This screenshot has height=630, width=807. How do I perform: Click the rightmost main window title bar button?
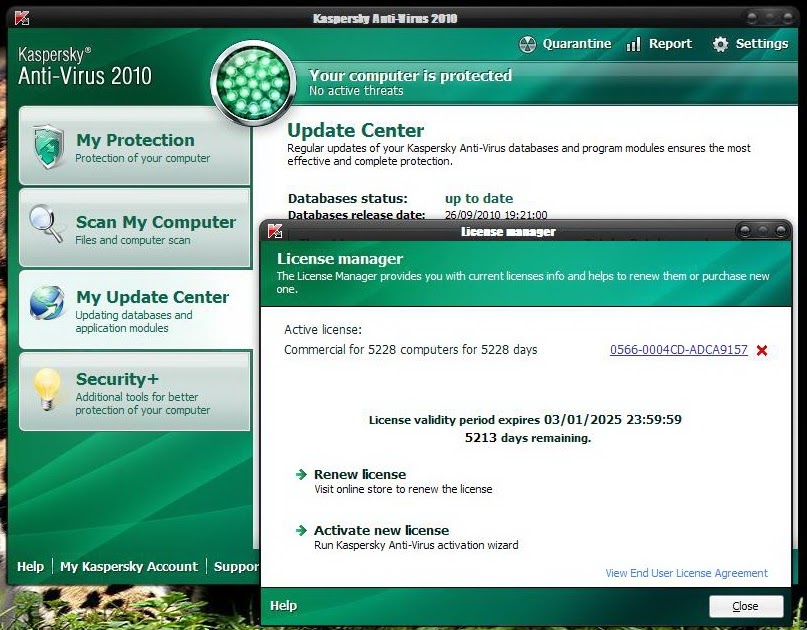(787, 18)
